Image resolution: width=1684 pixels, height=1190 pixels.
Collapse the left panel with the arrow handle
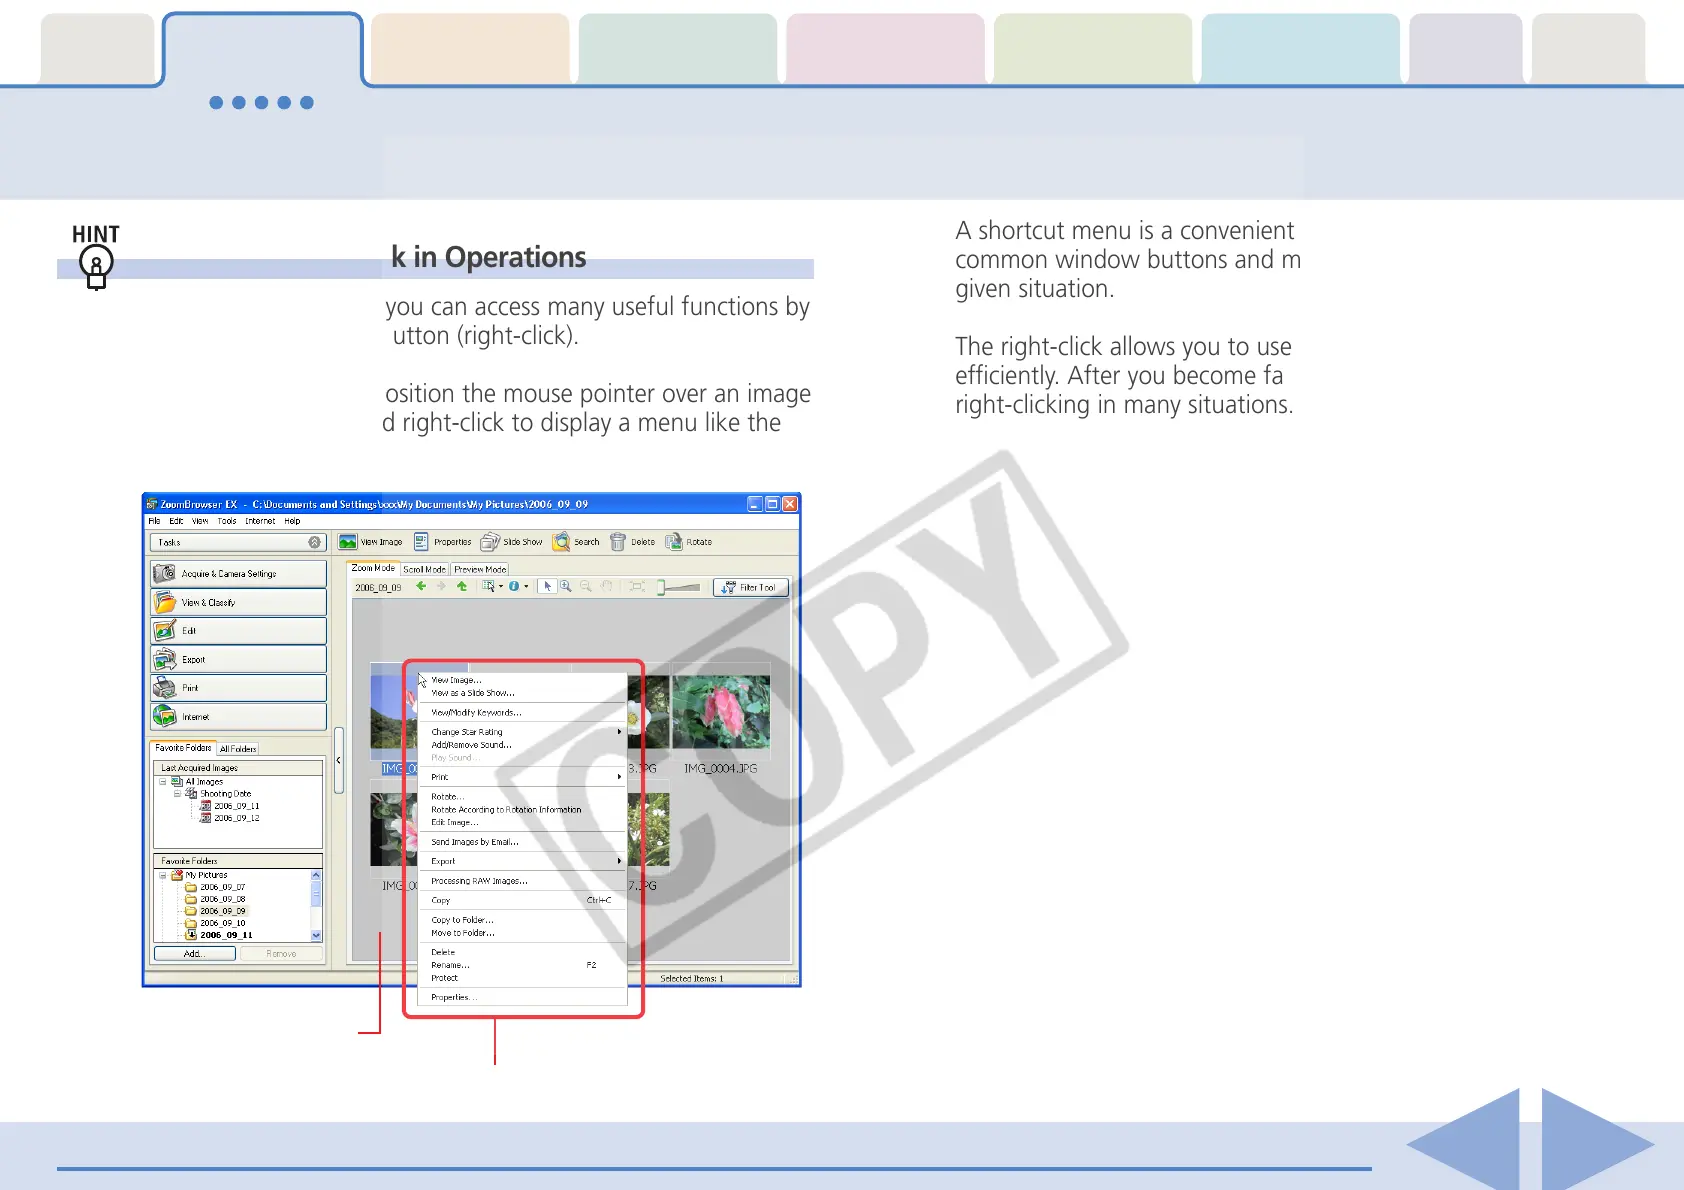pyautogui.click(x=339, y=761)
